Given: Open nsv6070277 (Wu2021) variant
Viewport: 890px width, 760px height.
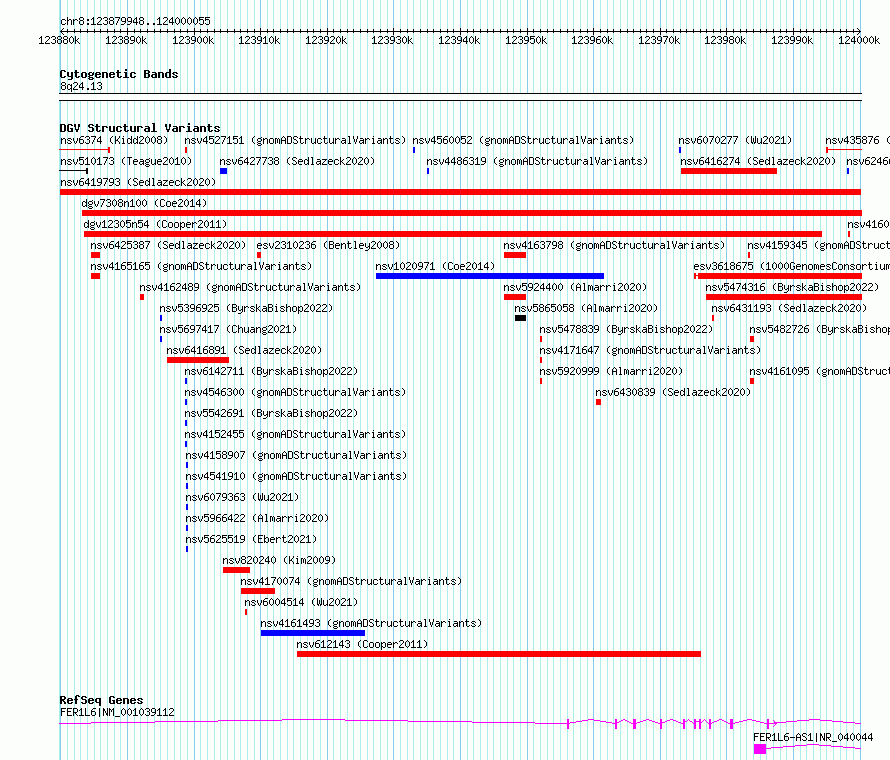Looking at the screenshot, I should click(735, 140).
